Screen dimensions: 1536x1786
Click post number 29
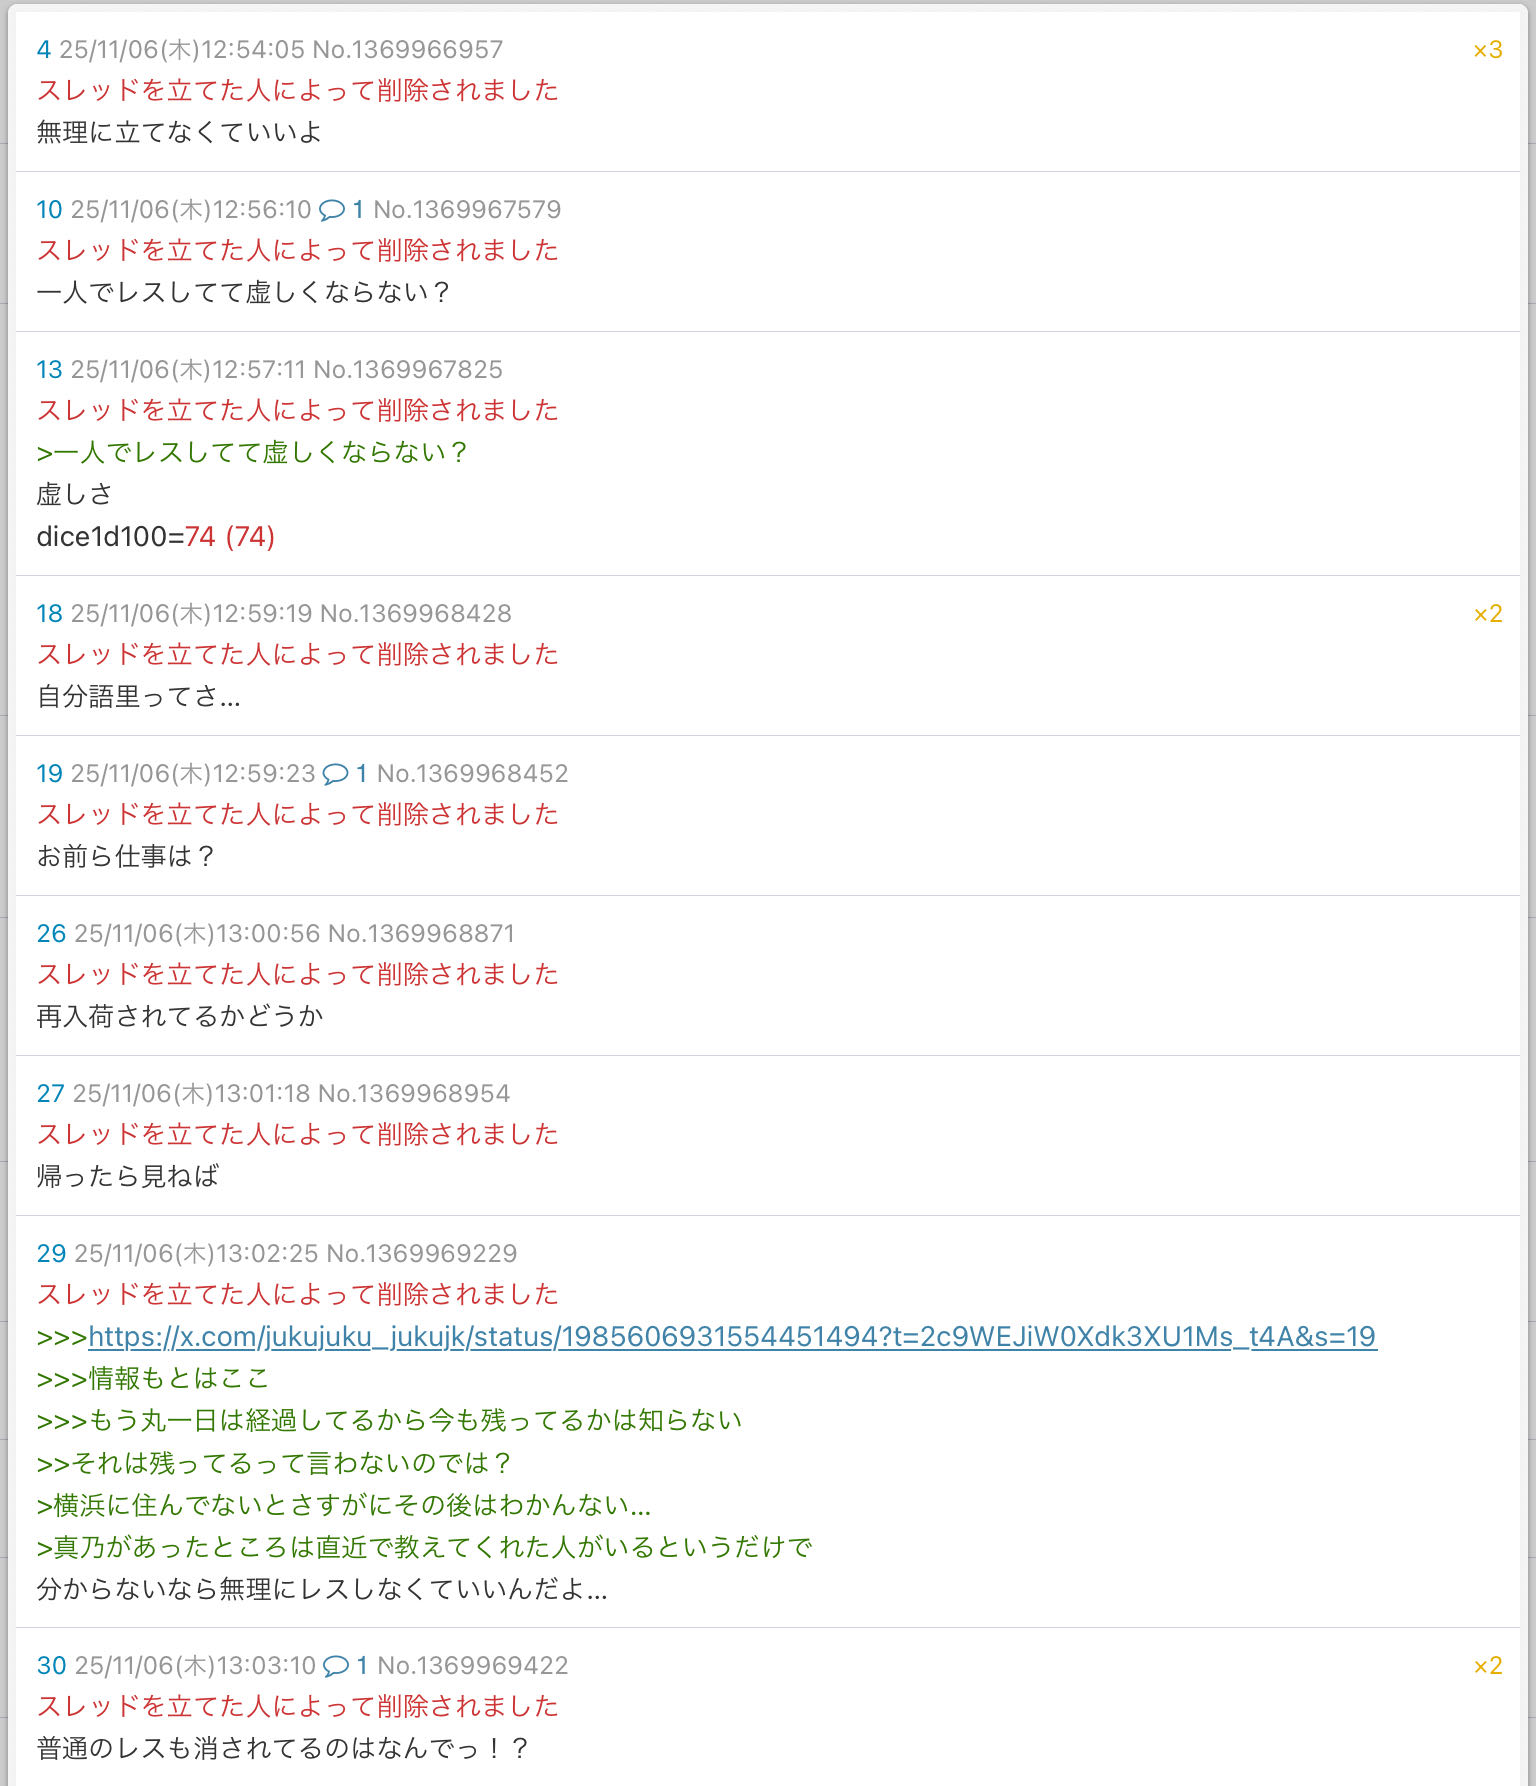[x=51, y=1254]
